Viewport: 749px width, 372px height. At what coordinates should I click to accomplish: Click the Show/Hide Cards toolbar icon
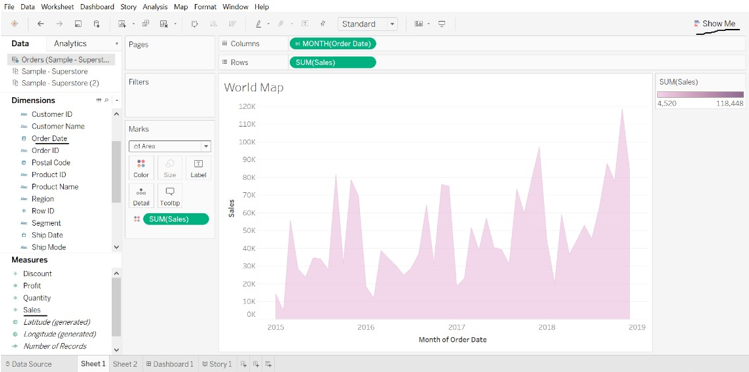[419, 24]
